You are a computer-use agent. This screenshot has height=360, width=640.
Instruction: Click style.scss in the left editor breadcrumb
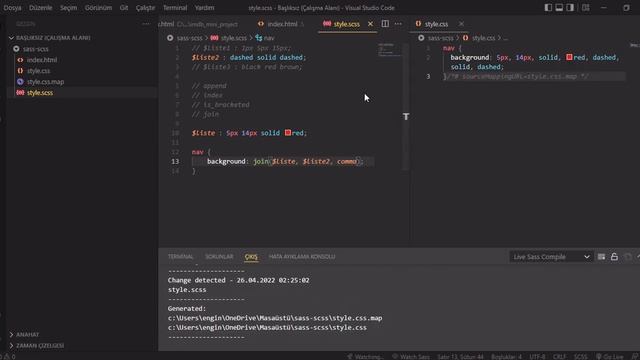(234, 38)
